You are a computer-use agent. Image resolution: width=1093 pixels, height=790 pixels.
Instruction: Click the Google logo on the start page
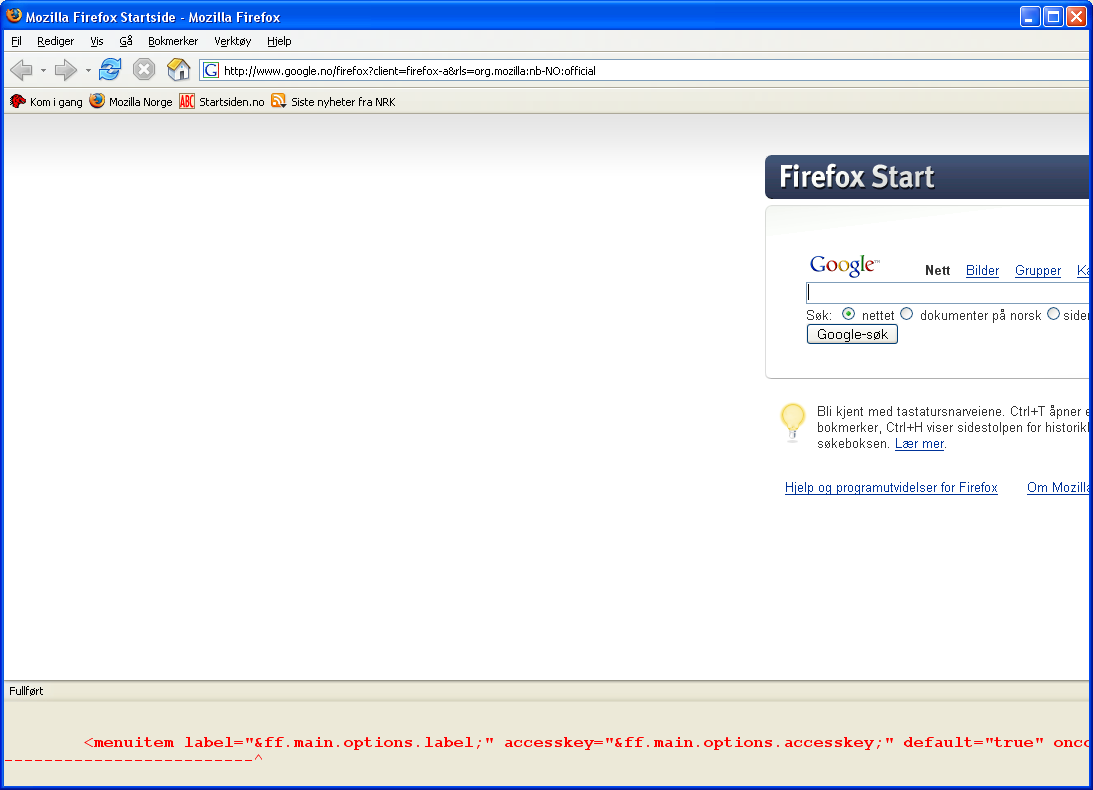[844, 265]
